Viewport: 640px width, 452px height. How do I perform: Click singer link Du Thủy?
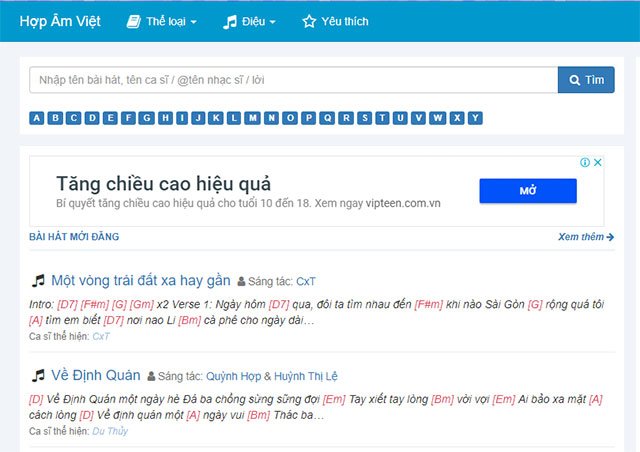110,431
